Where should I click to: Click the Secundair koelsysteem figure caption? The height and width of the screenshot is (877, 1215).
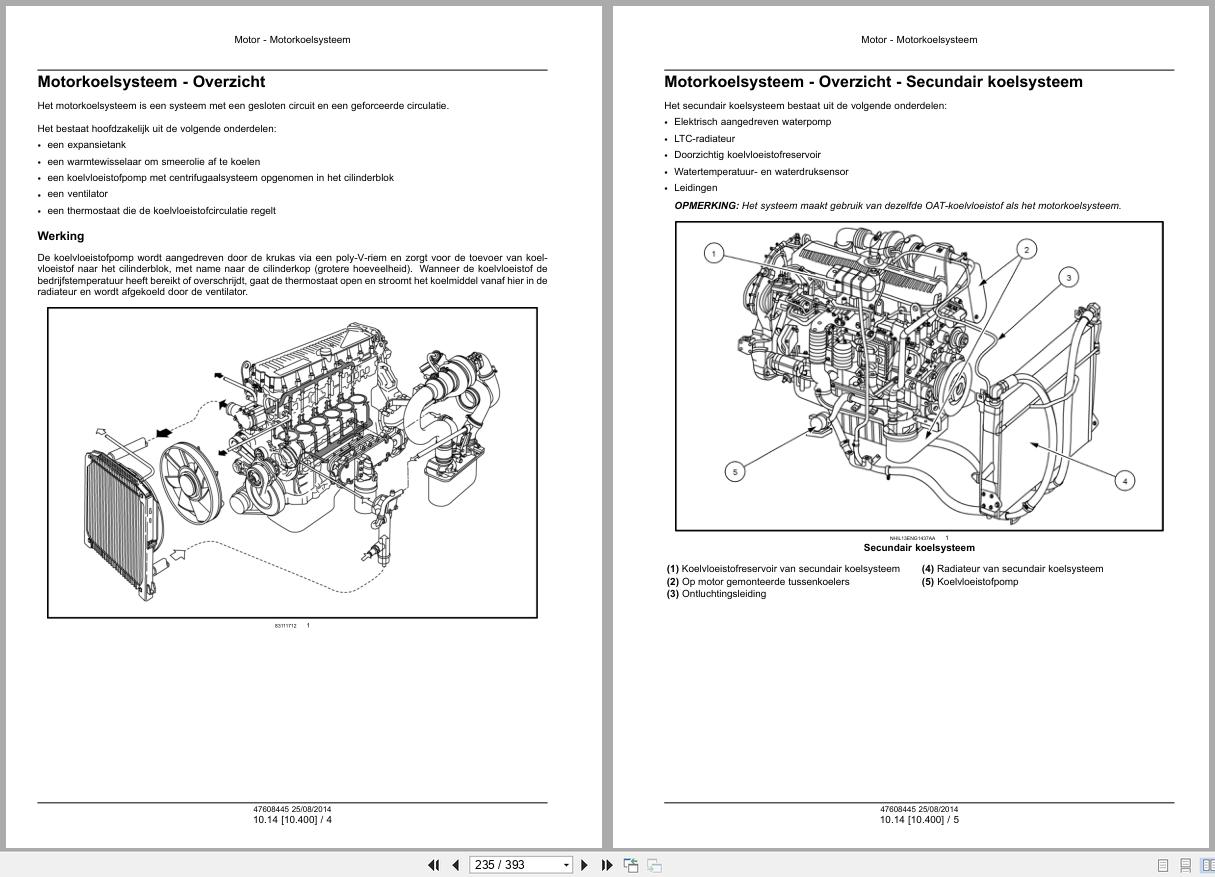point(919,548)
